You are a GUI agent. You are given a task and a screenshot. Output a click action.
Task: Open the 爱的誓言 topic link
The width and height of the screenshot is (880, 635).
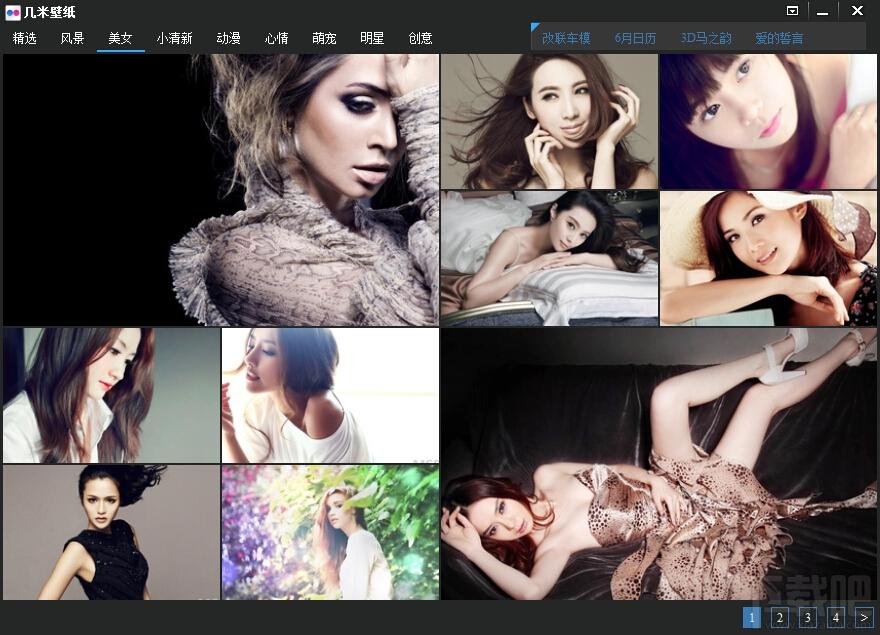click(779, 38)
